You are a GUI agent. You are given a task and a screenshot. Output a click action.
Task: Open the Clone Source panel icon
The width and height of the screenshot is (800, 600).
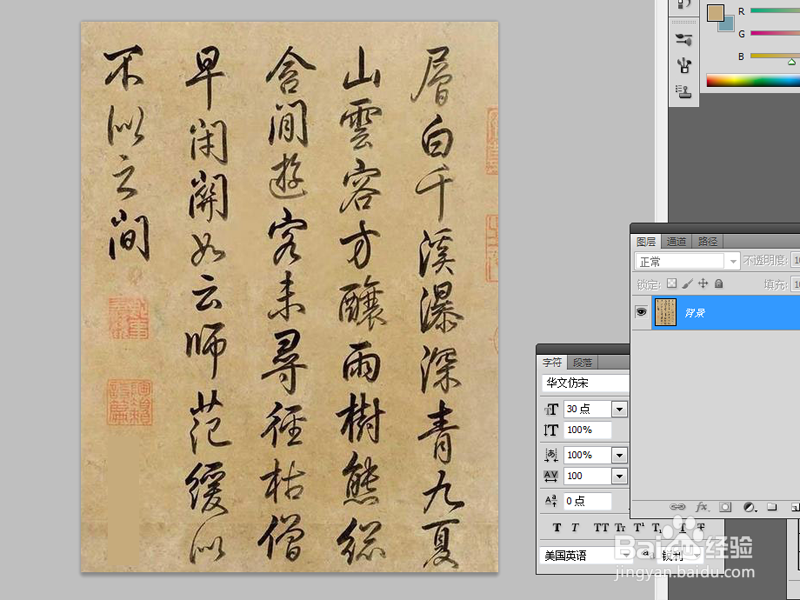click(x=684, y=91)
